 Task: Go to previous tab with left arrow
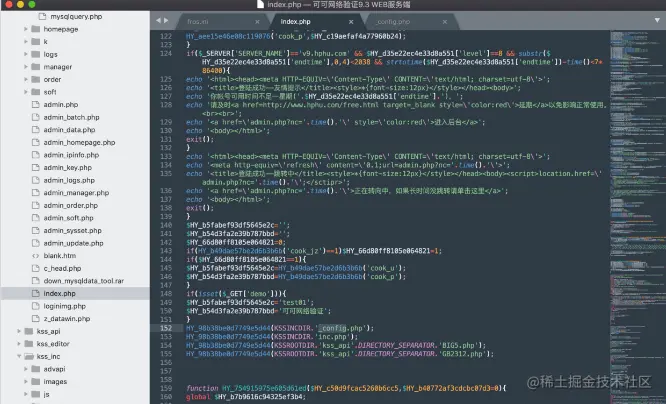(x=158, y=20)
